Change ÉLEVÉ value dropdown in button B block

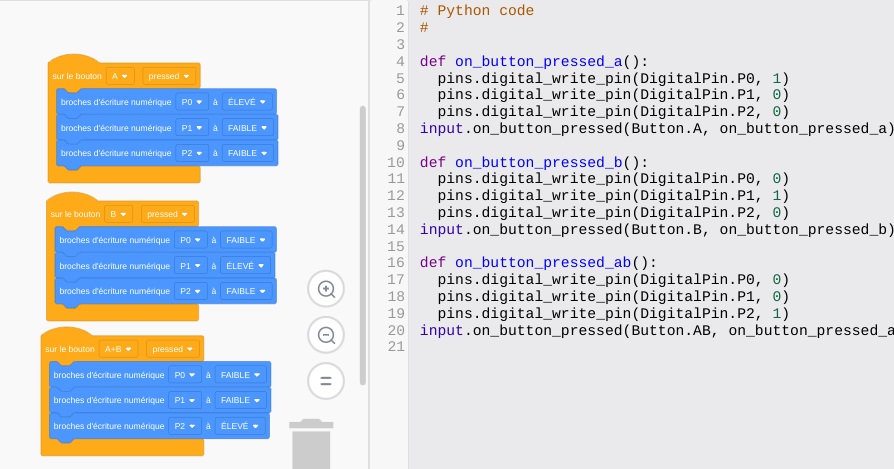245,266
